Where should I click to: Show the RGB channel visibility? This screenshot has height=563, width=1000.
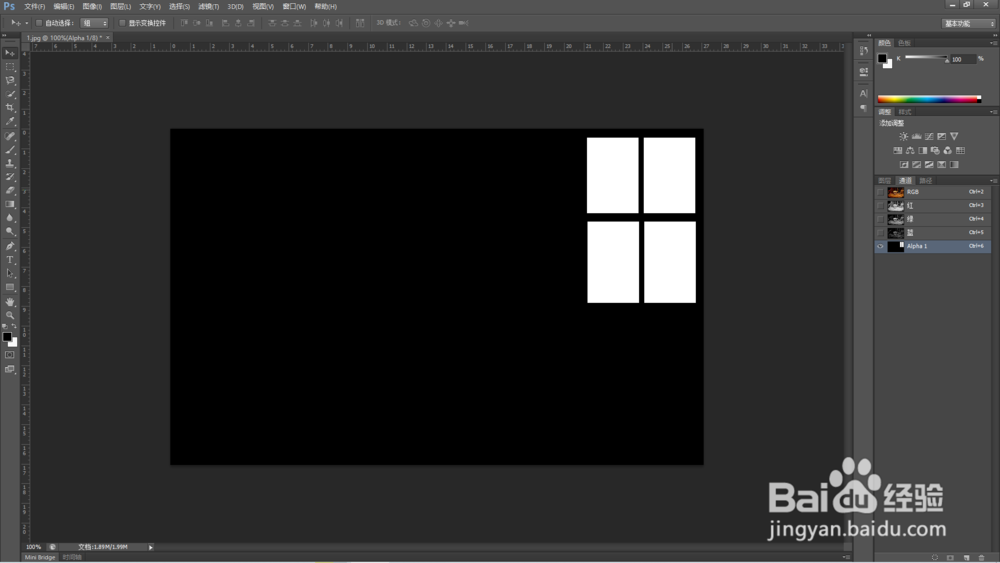[x=880, y=192]
